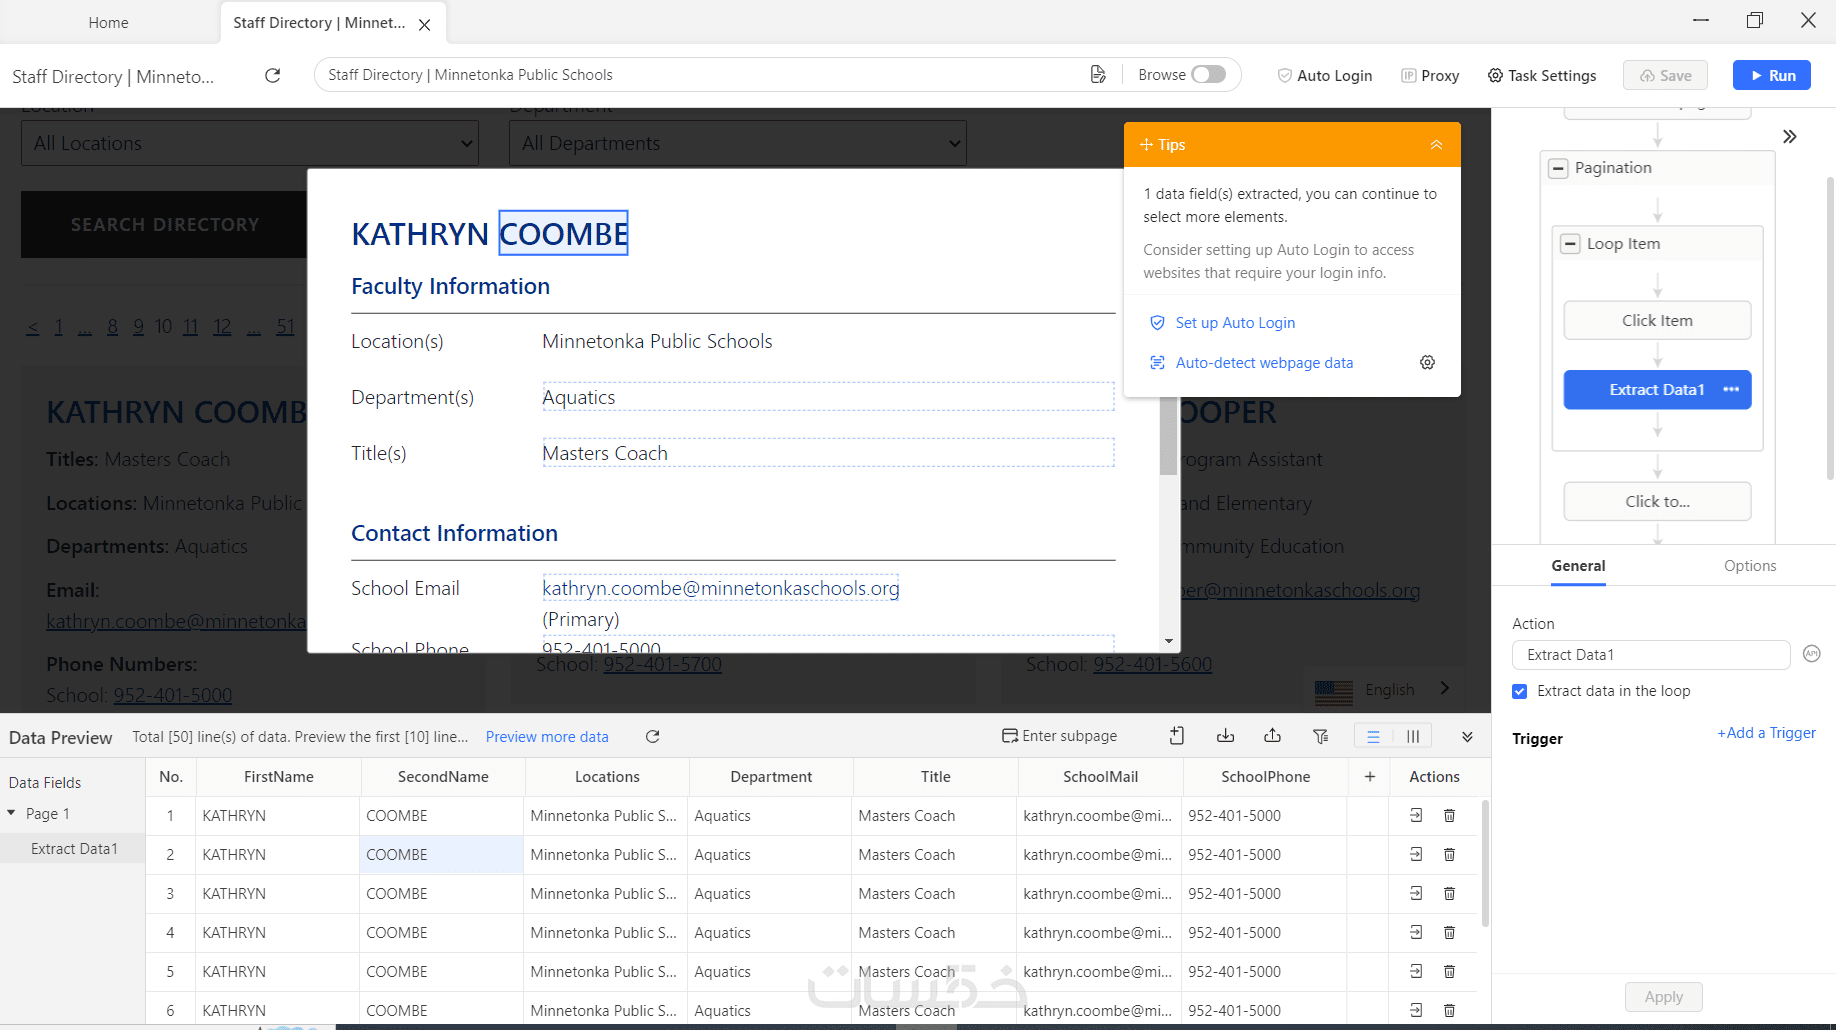The height and width of the screenshot is (1030, 1836).
Task: Click the insert-row icon for row 1
Action: click(x=1416, y=816)
